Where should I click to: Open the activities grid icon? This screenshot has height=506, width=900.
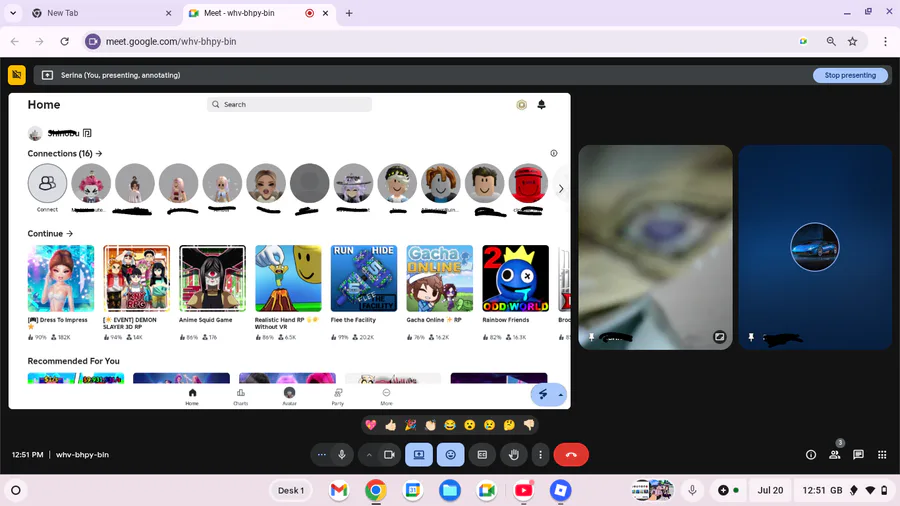[882, 455]
